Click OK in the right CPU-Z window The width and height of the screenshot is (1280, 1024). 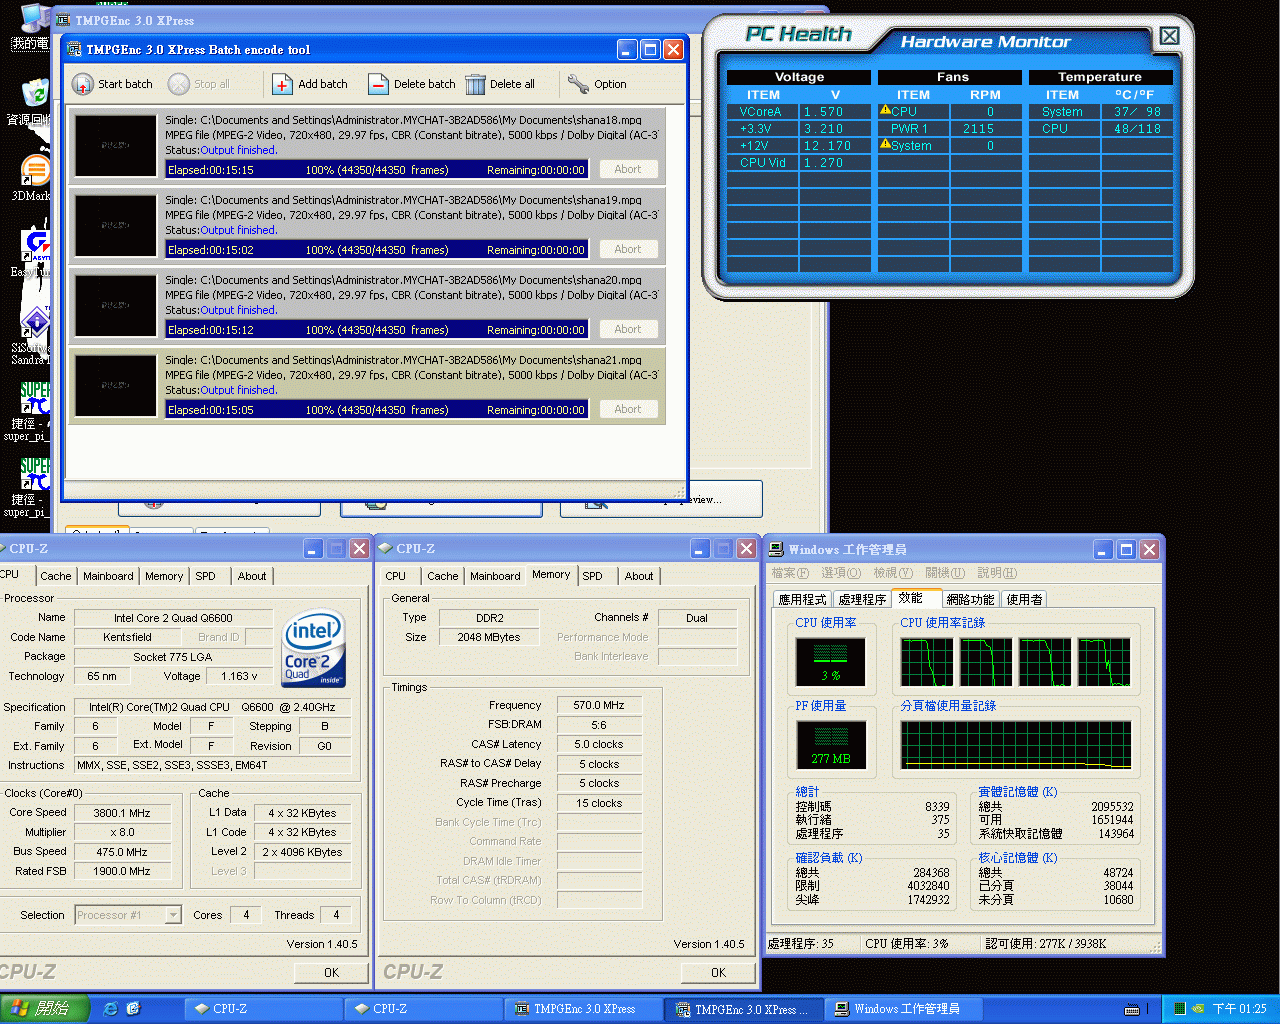tap(718, 972)
